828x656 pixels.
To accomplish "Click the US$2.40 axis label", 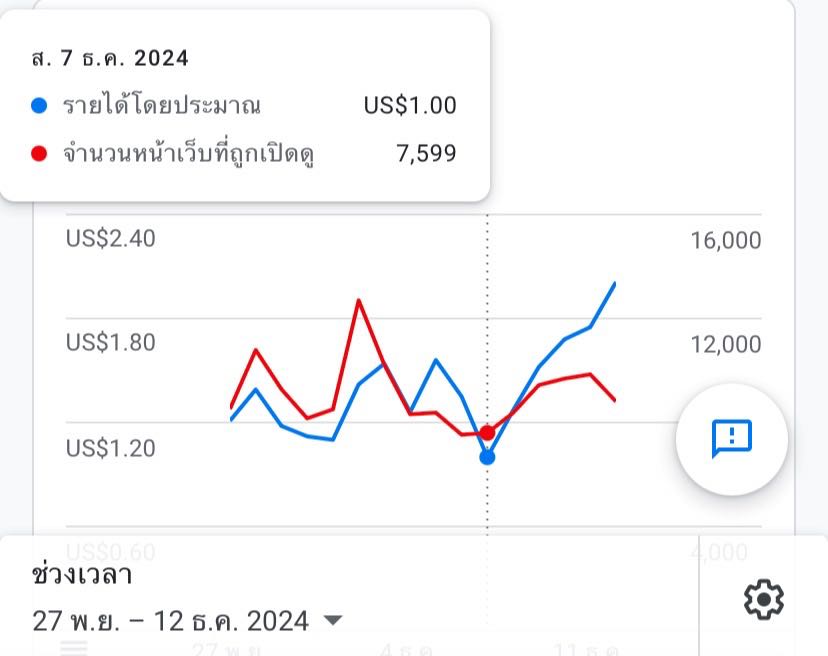I will [x=110, y=239].
